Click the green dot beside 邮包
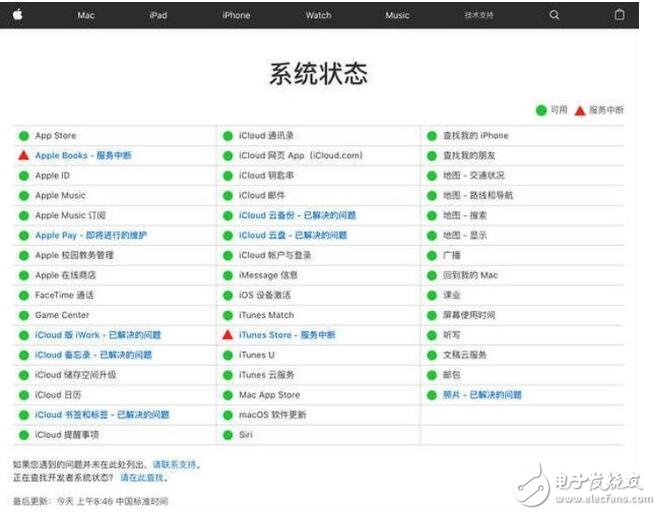 point(432,375)
